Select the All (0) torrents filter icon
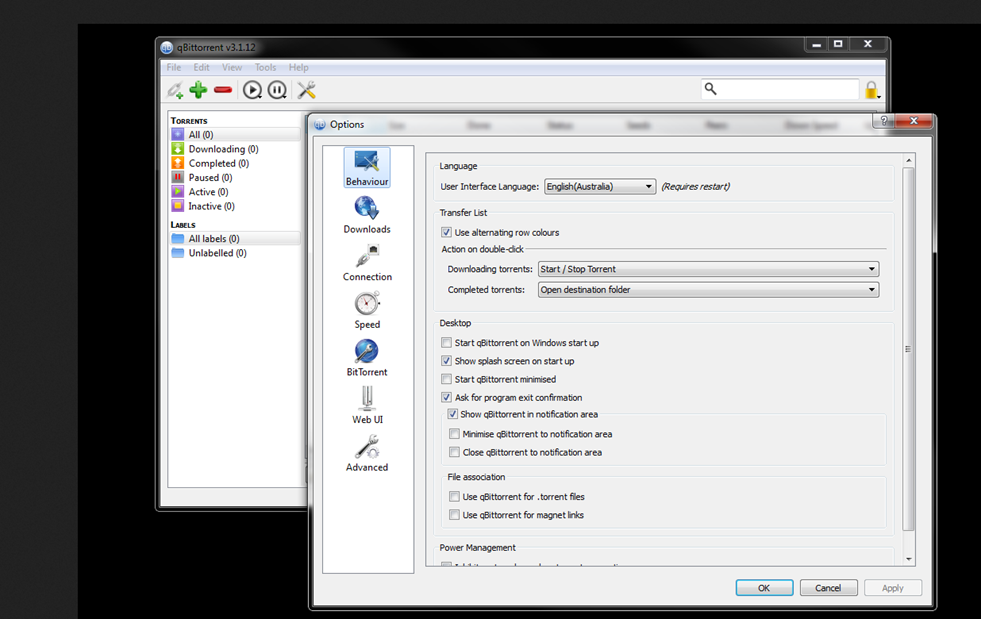Image resolution: width=981 pixels, height=619 pixels. [178, 135]
